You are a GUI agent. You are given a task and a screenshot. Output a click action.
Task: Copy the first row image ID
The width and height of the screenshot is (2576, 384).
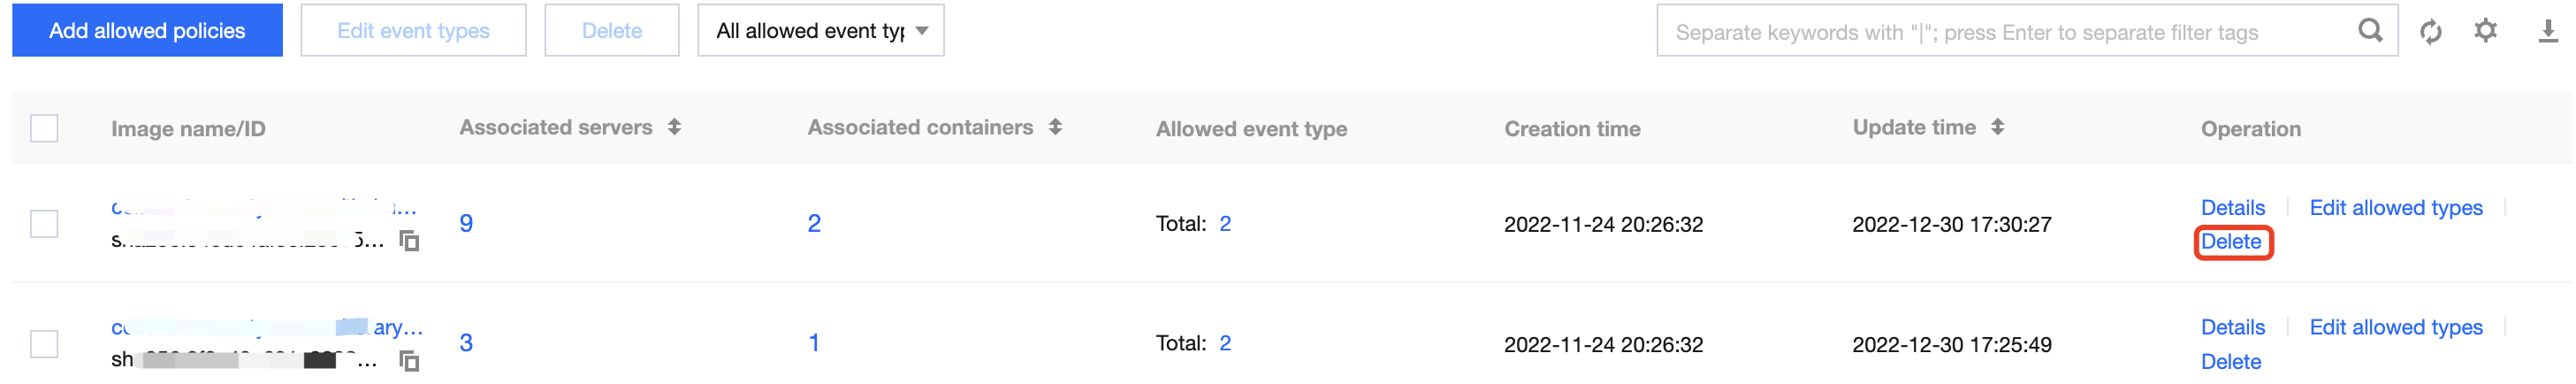[409, 241]
